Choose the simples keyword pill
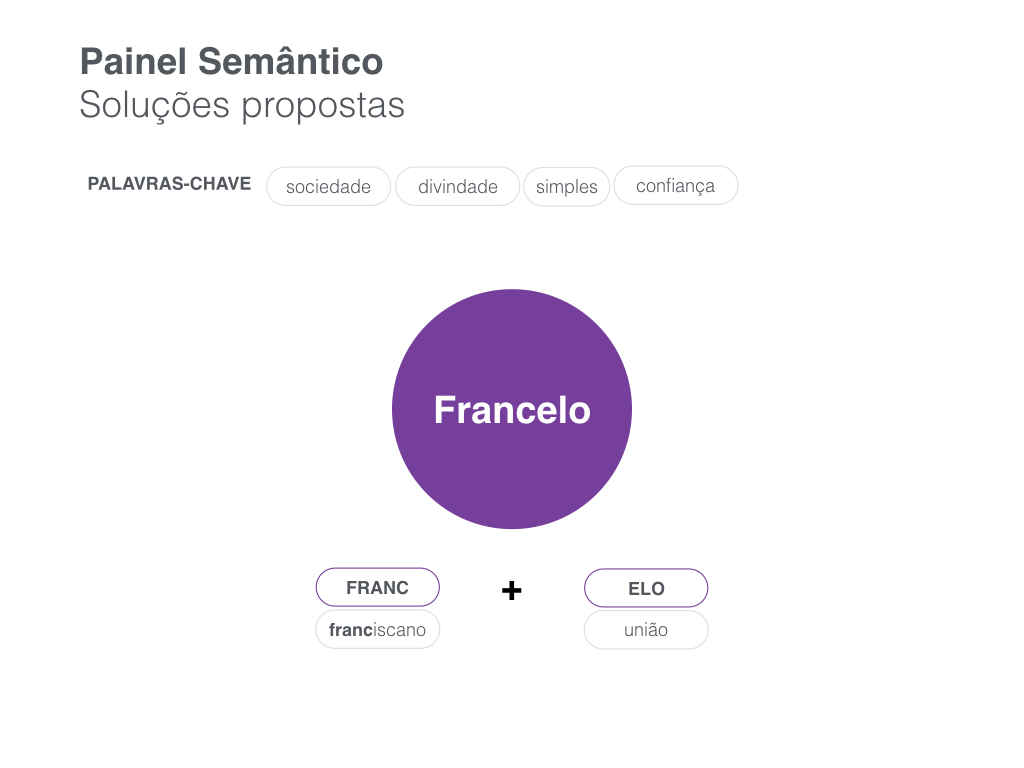The width and height of the screenshot is (1024, 768). coord(567,186)
